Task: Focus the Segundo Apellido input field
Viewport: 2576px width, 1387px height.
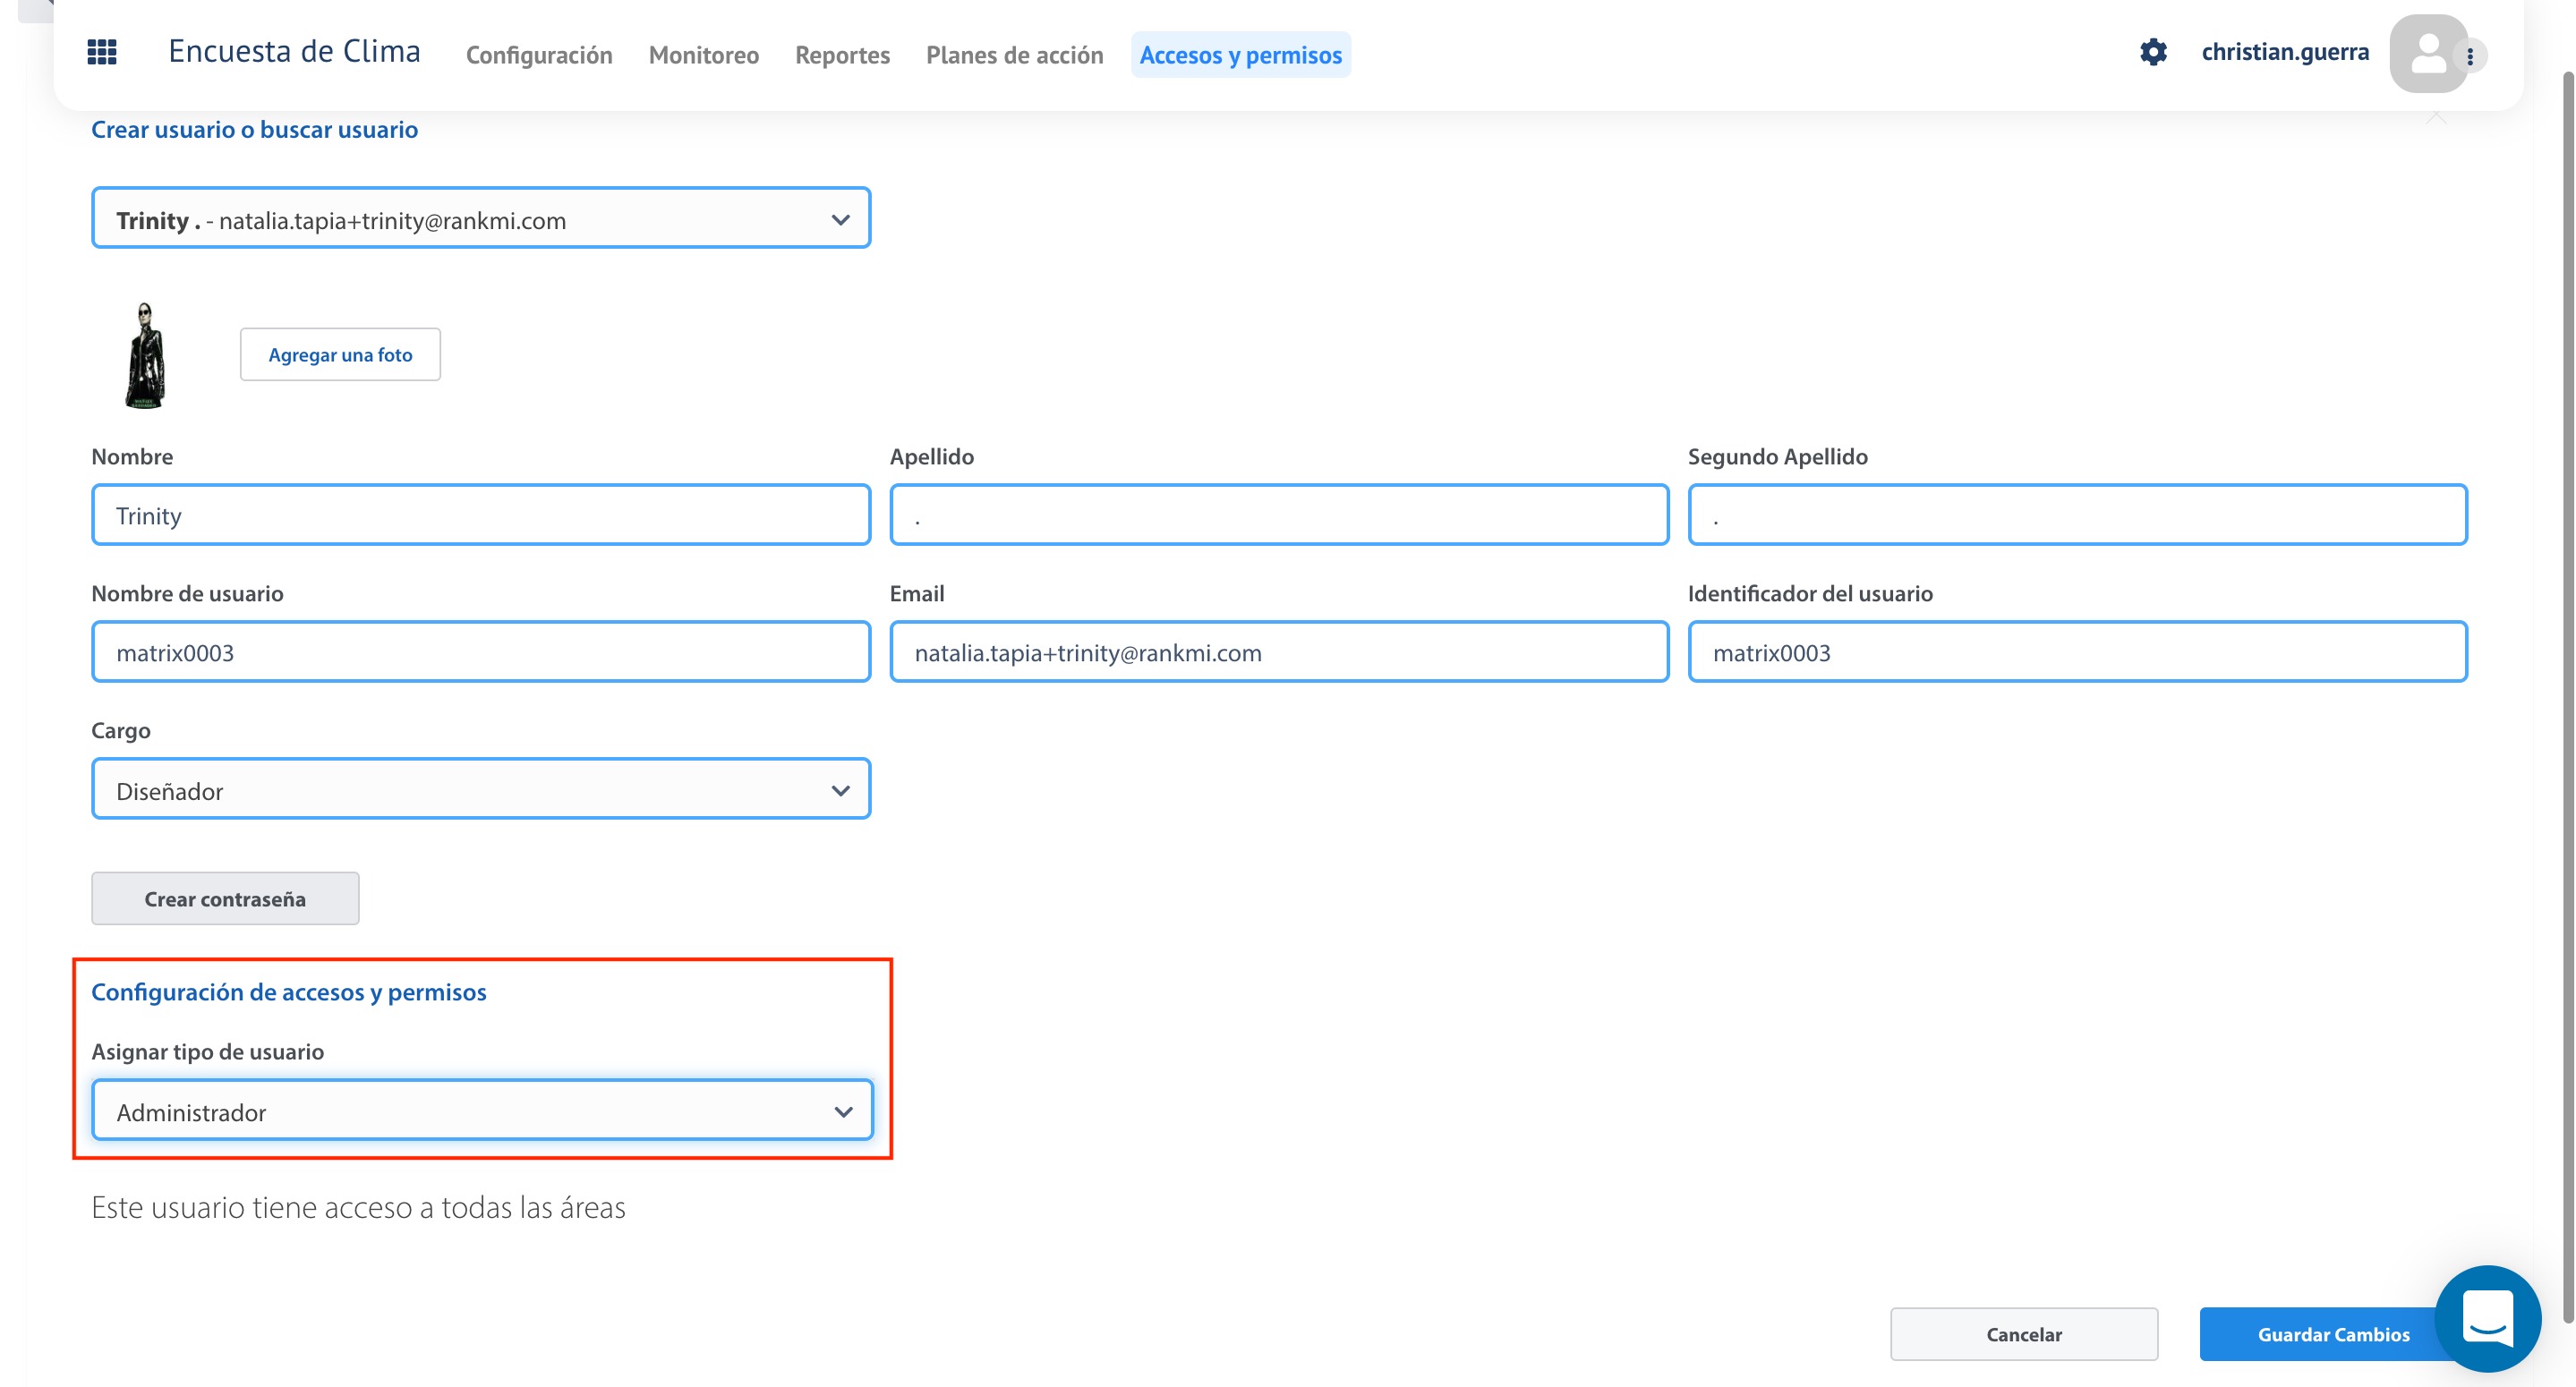Action: click(x=2077, y=515)
